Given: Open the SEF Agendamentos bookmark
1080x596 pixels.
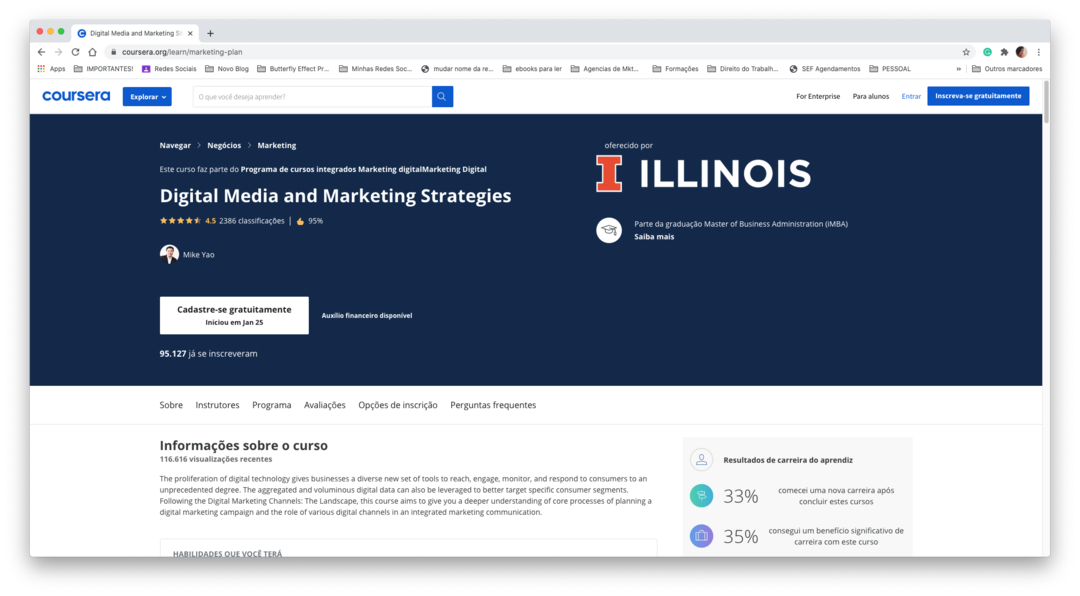Looking at the screenshot, I should pos(824,69).
